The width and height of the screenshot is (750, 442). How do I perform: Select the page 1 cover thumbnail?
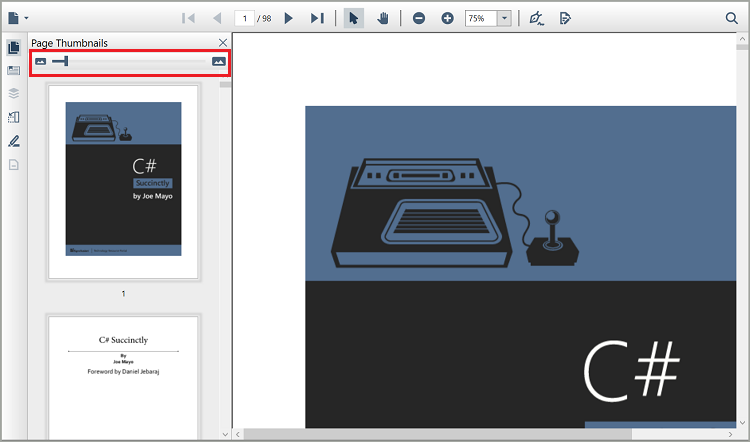[124, 179]
